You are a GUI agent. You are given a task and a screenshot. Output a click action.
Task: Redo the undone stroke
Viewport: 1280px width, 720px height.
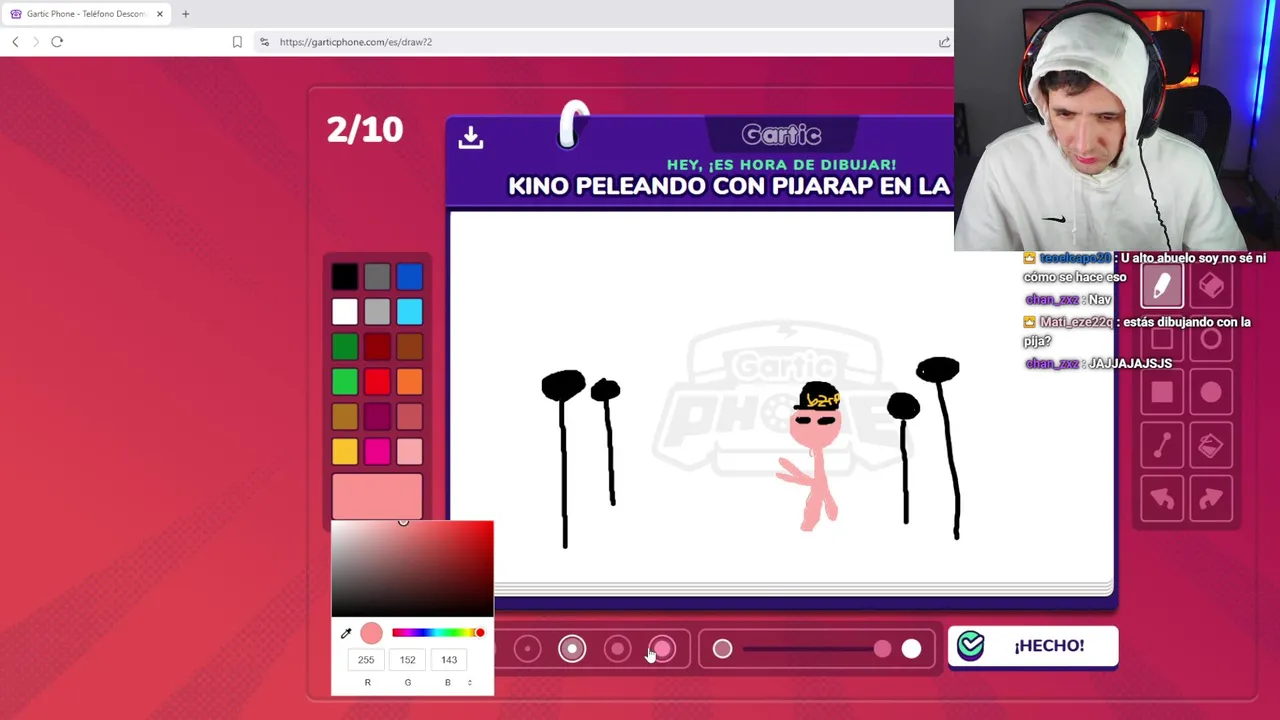[x=1211, y=499]
